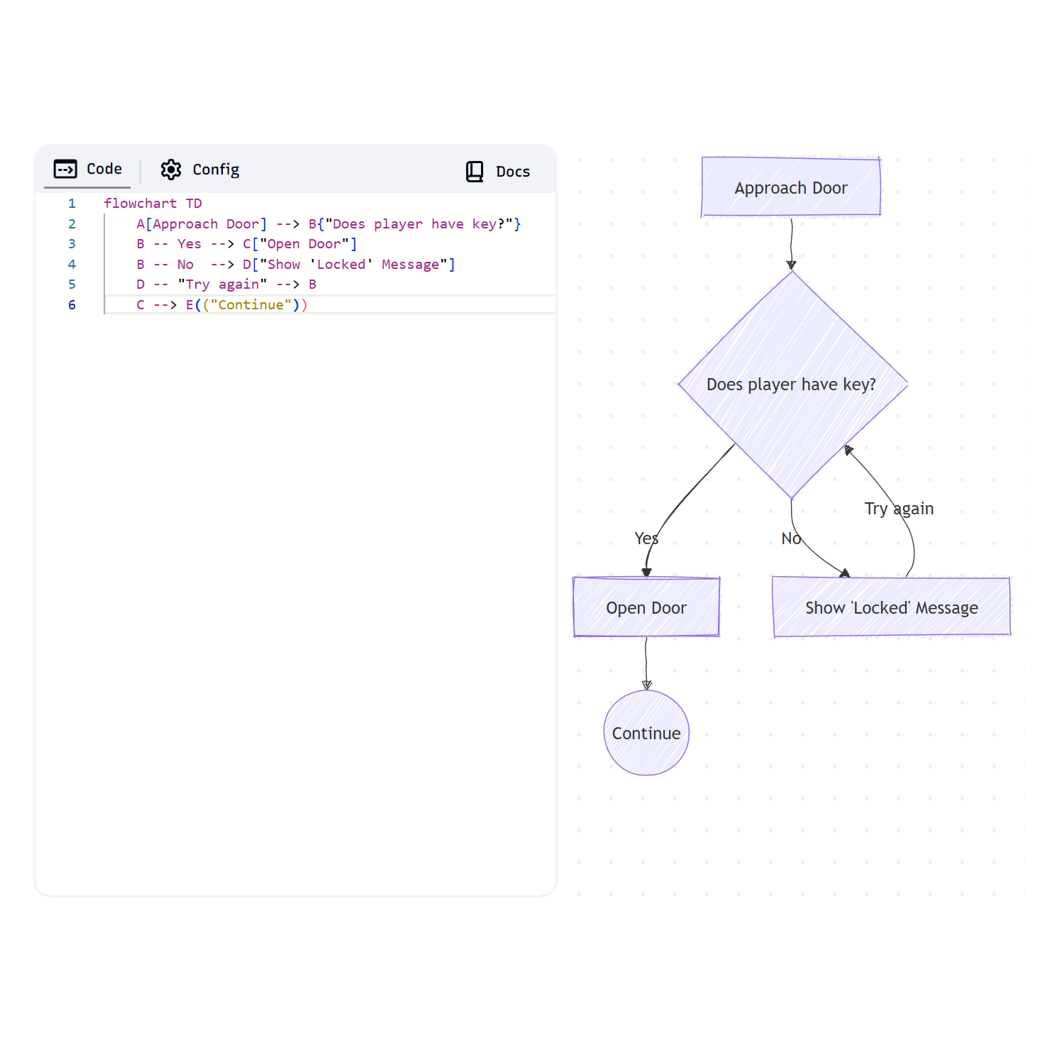
Task: Switch to the Config tab
Action: [x=199, y=169]
